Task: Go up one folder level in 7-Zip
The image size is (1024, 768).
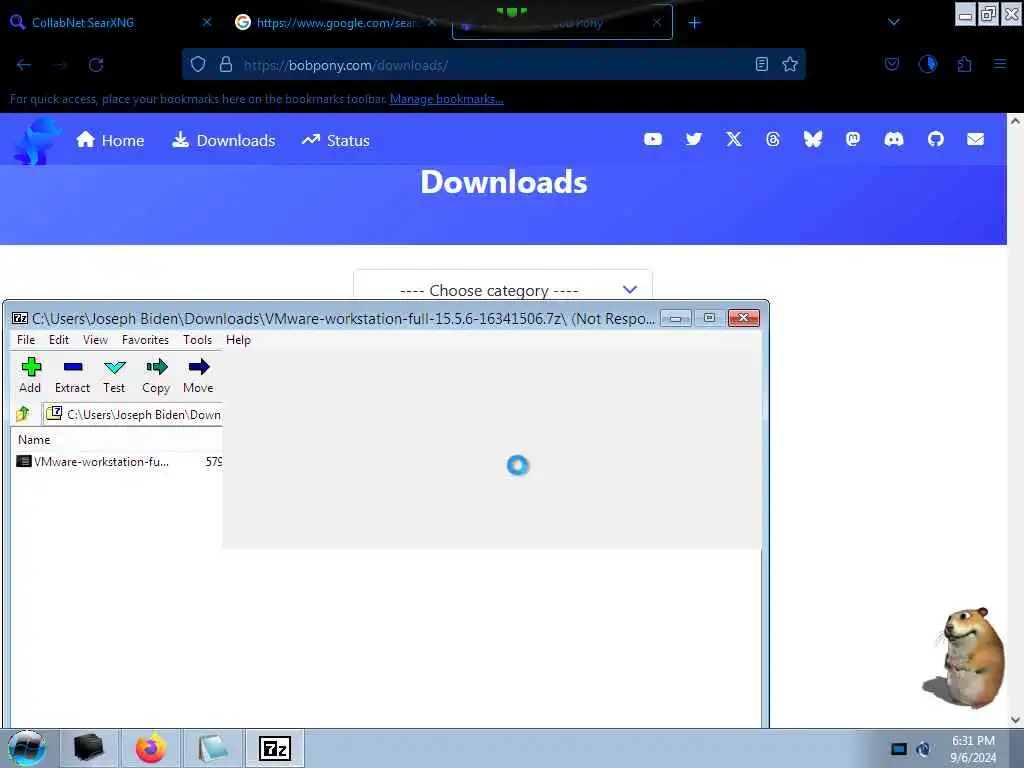Action: (23, 413)
